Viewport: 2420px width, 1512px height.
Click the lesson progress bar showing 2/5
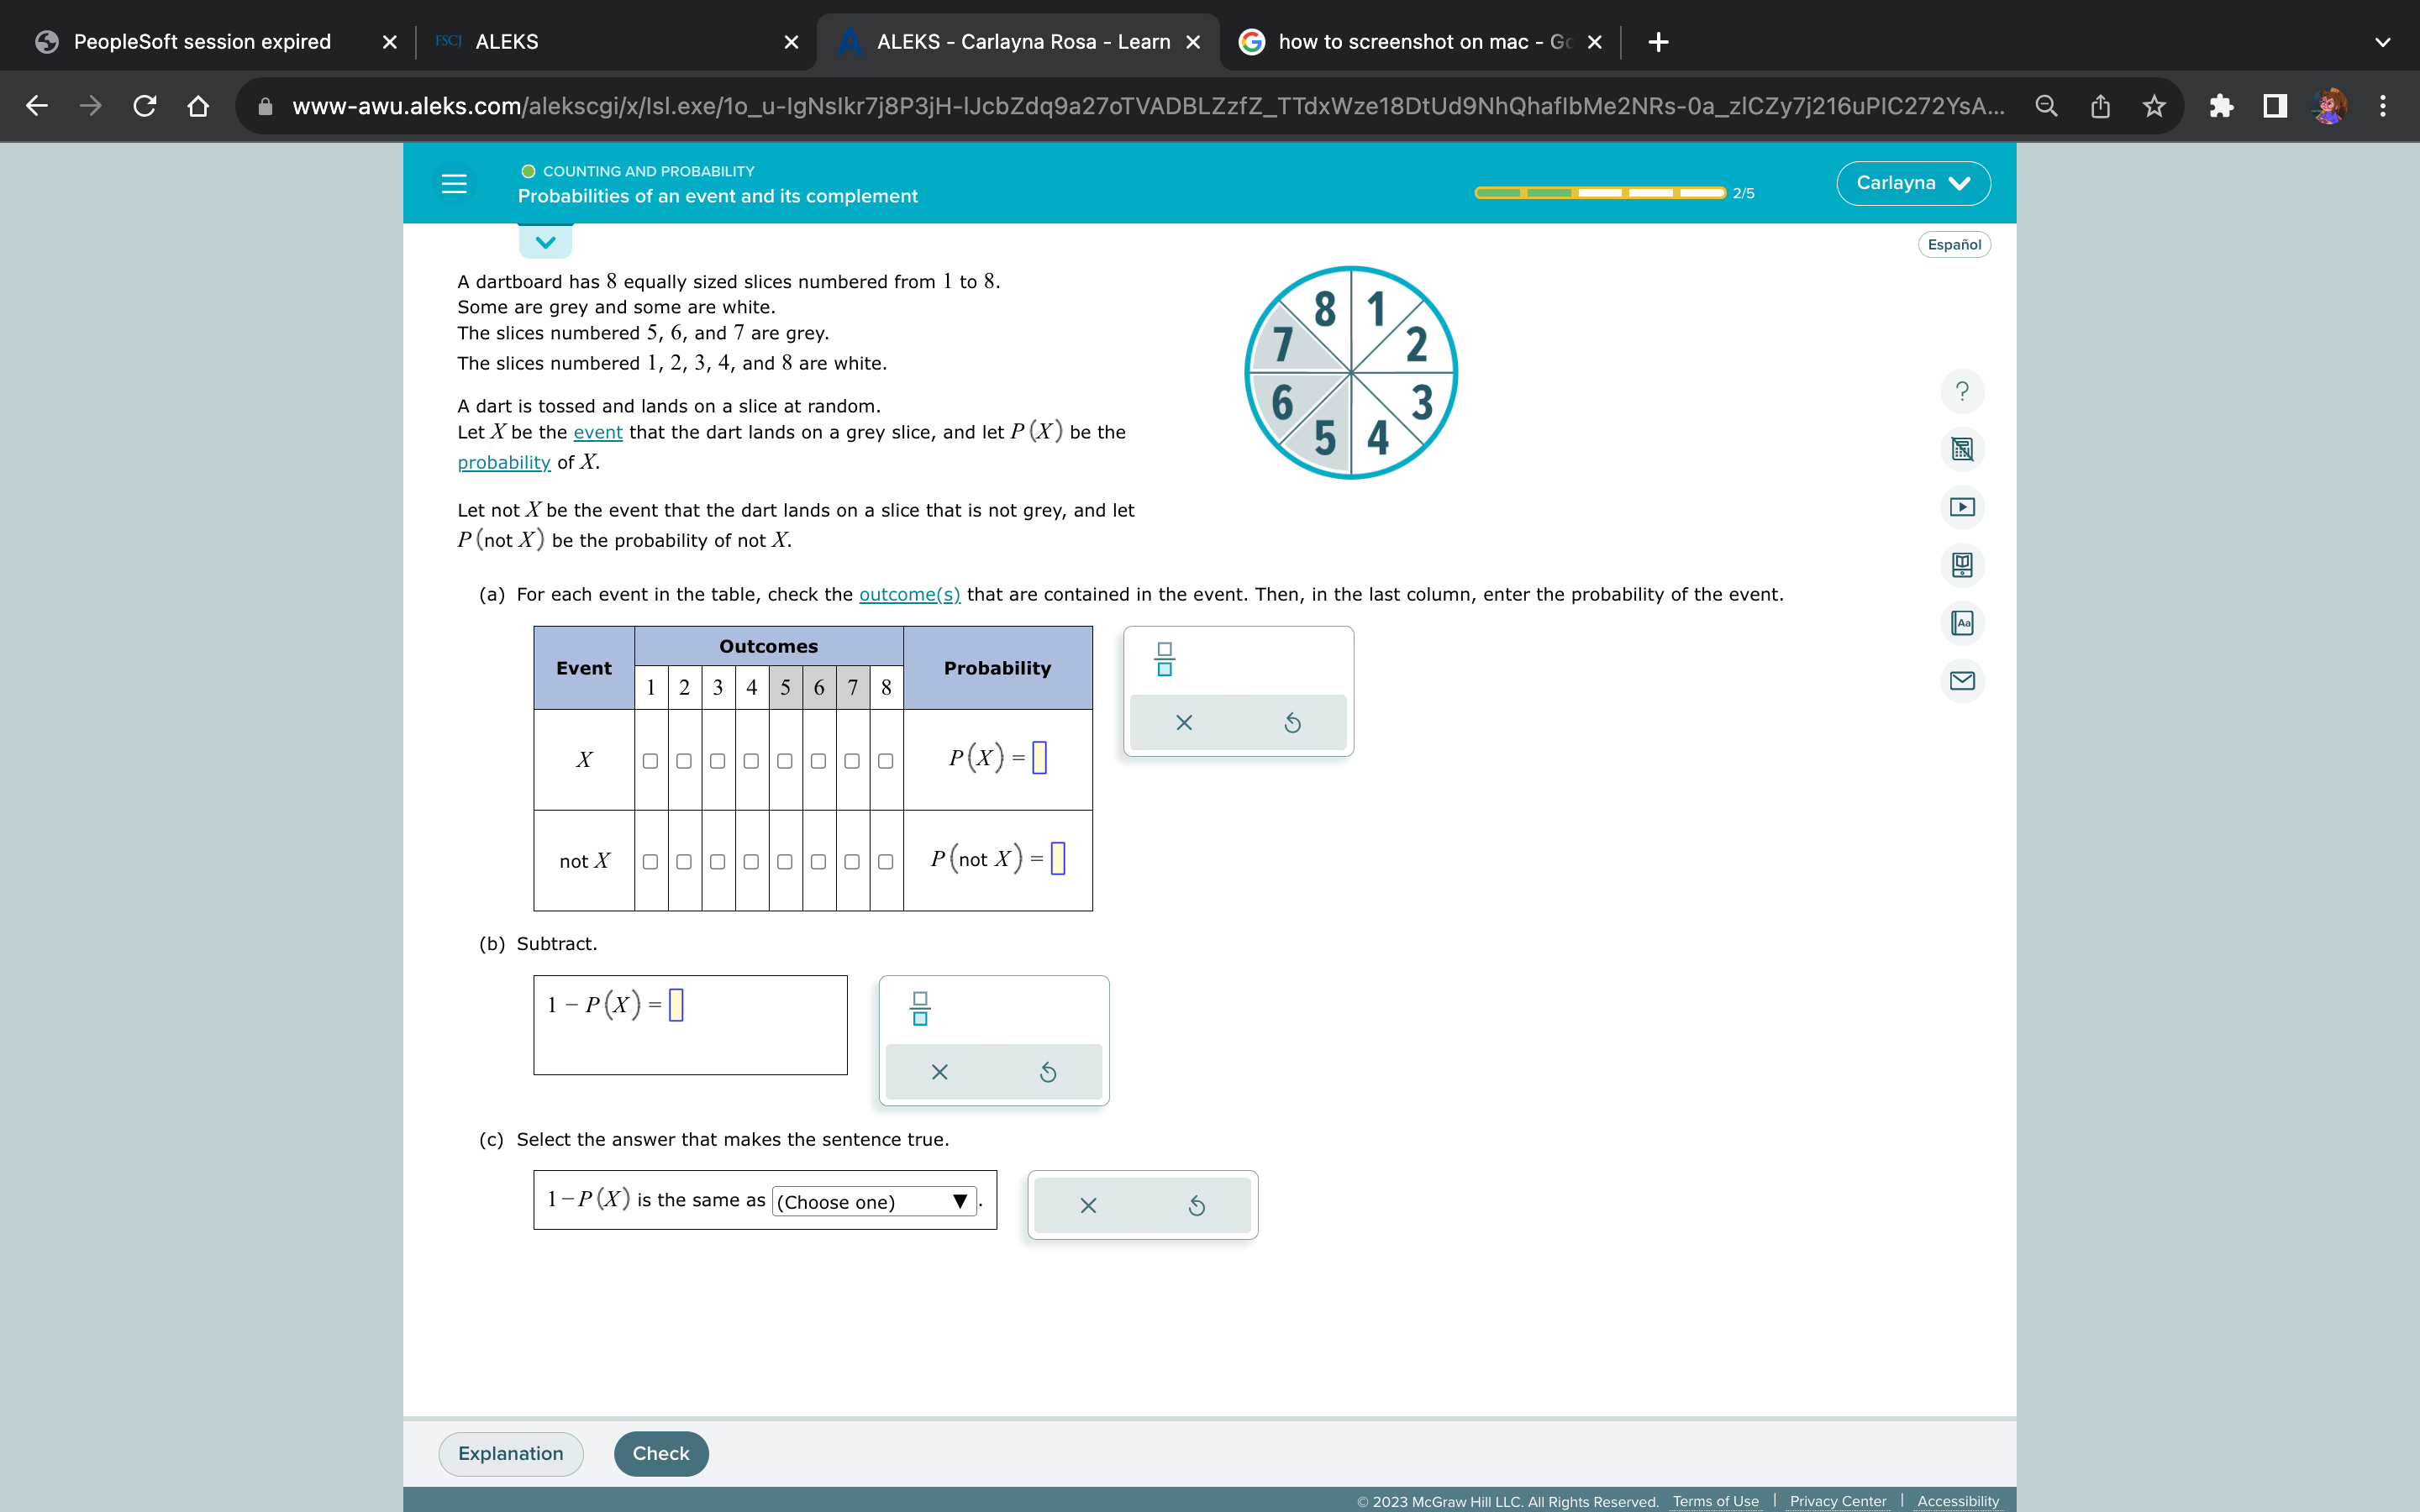[1597, 192]
